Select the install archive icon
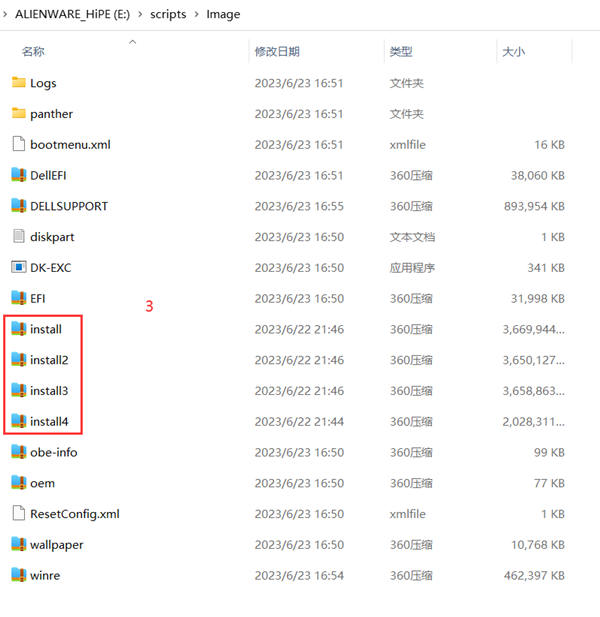The width and height of the screenshot is (600, 617). point(18,329)
